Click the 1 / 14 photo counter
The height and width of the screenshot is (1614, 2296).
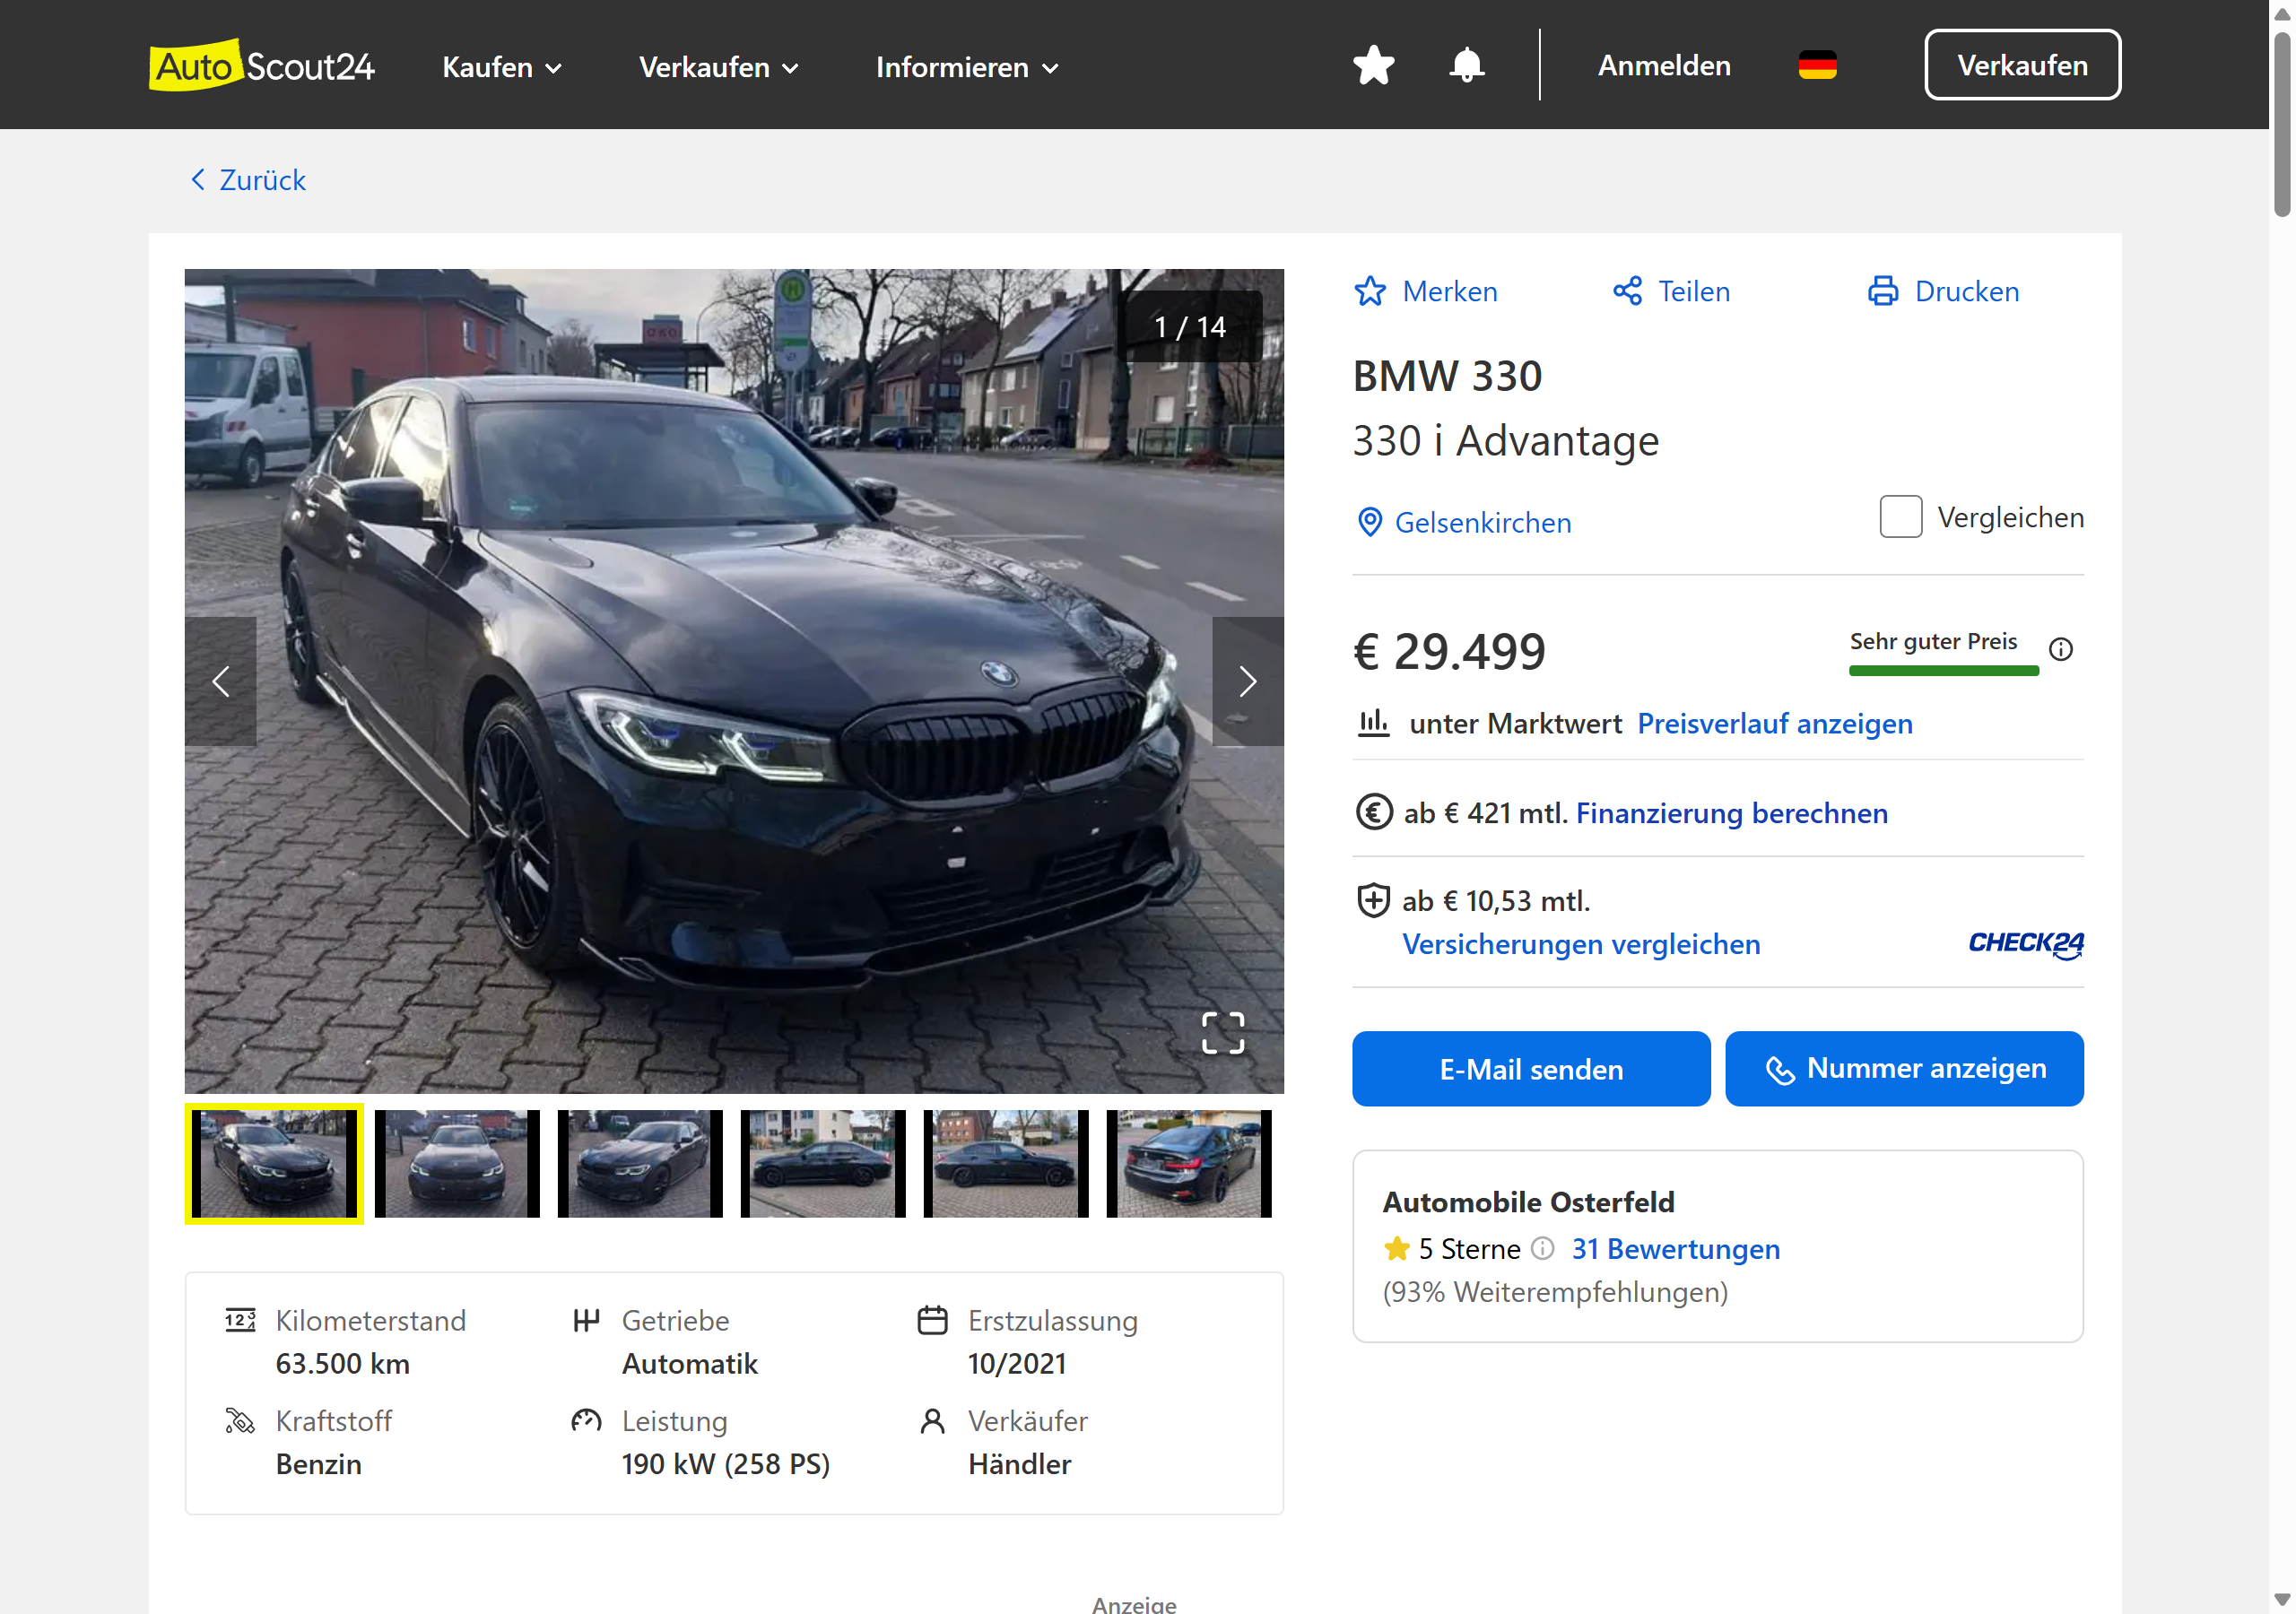coord(1190,327)
